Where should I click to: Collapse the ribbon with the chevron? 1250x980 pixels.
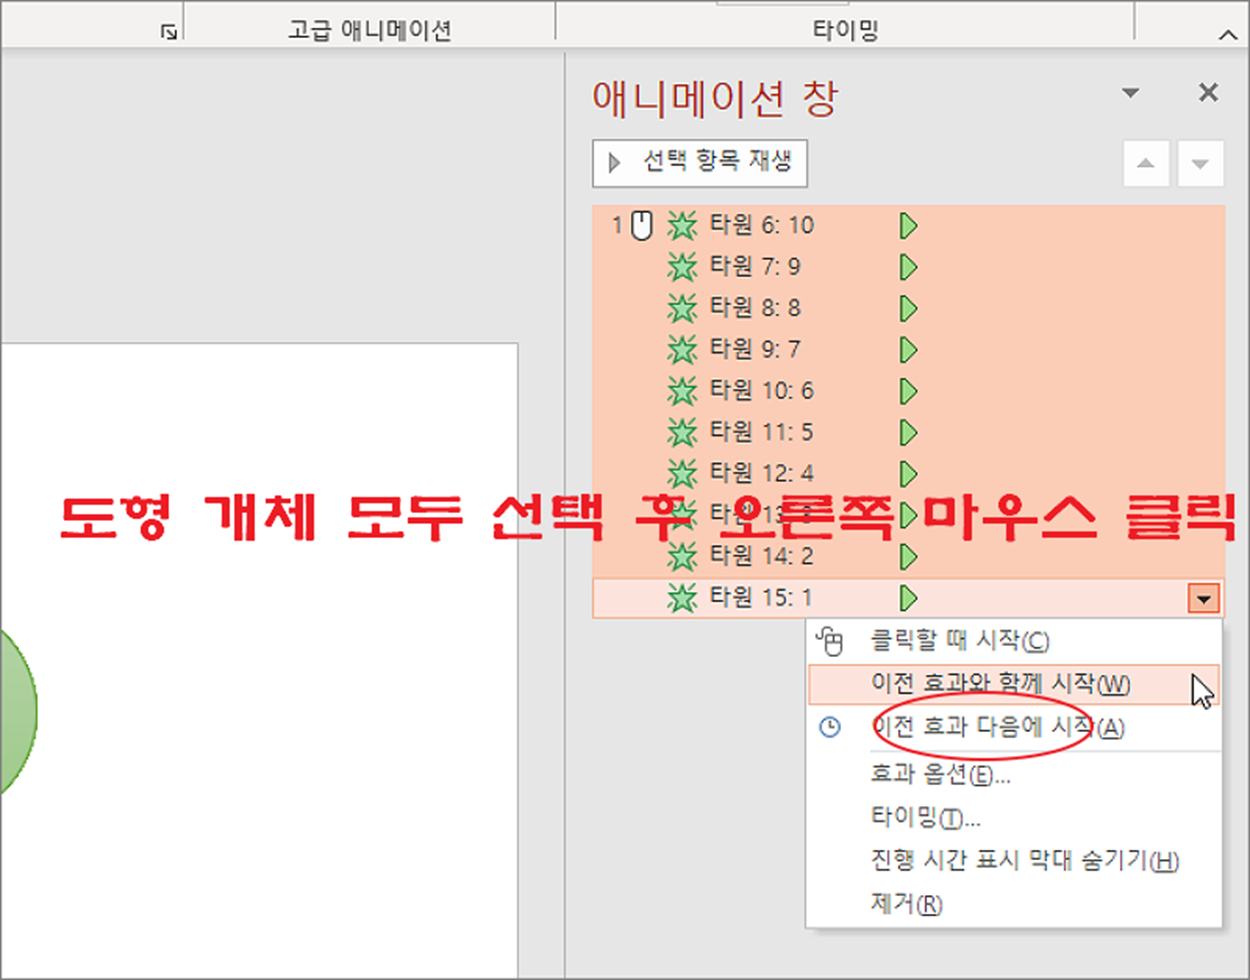(1228, 35)
